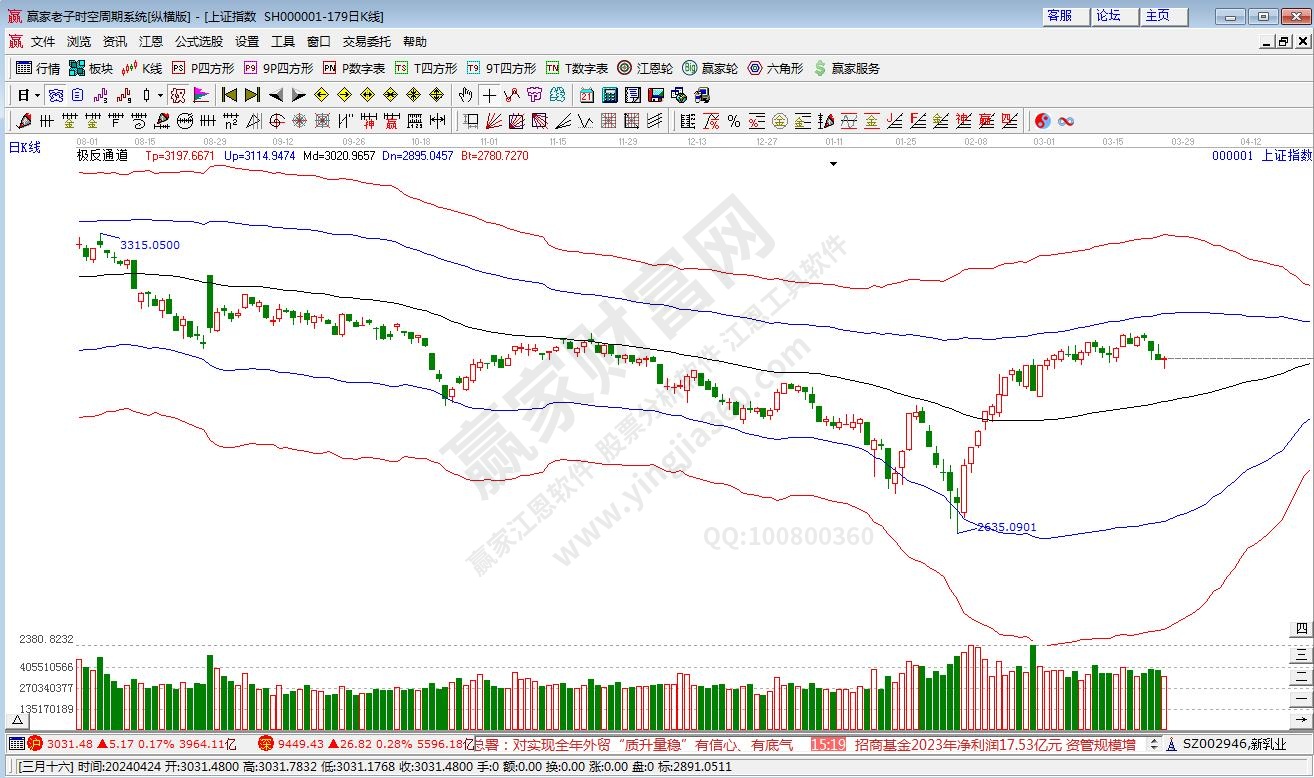This screenshot has height=778, width=1314.
Task: Toggle the crosshair cursor button
Action: tap(488, 95)
